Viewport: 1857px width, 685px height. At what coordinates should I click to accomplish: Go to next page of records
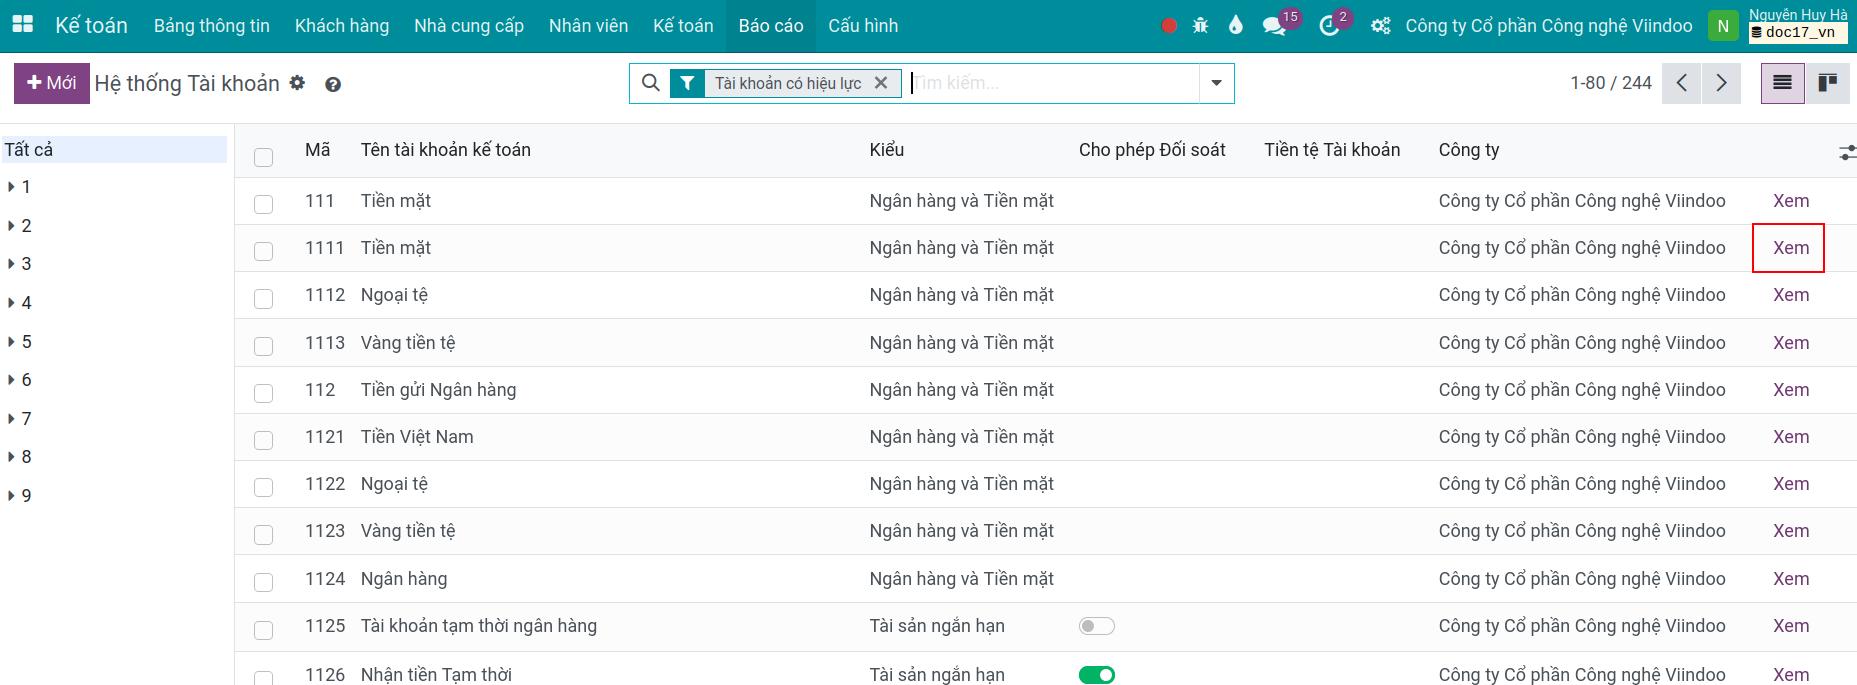click(1721, 83)
